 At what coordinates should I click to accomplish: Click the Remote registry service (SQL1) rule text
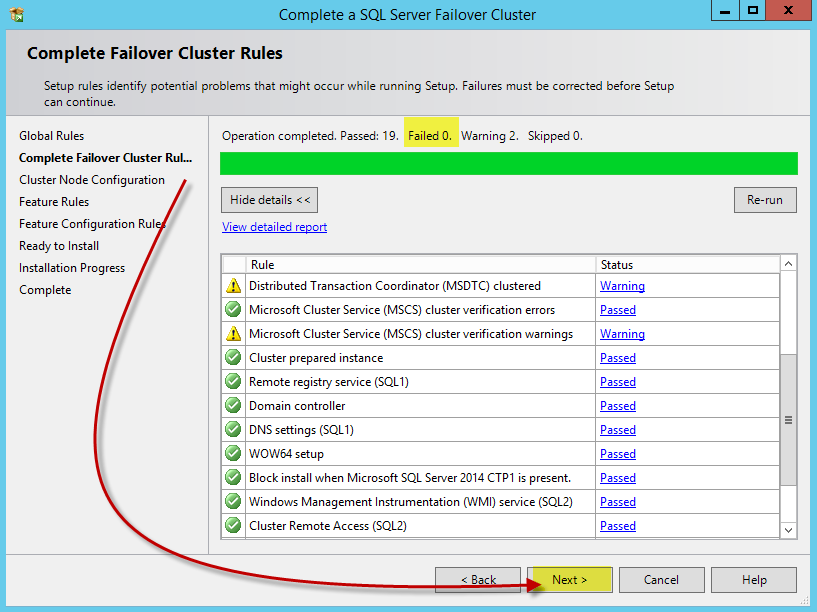pyautogui.click(x=329, y=382)
